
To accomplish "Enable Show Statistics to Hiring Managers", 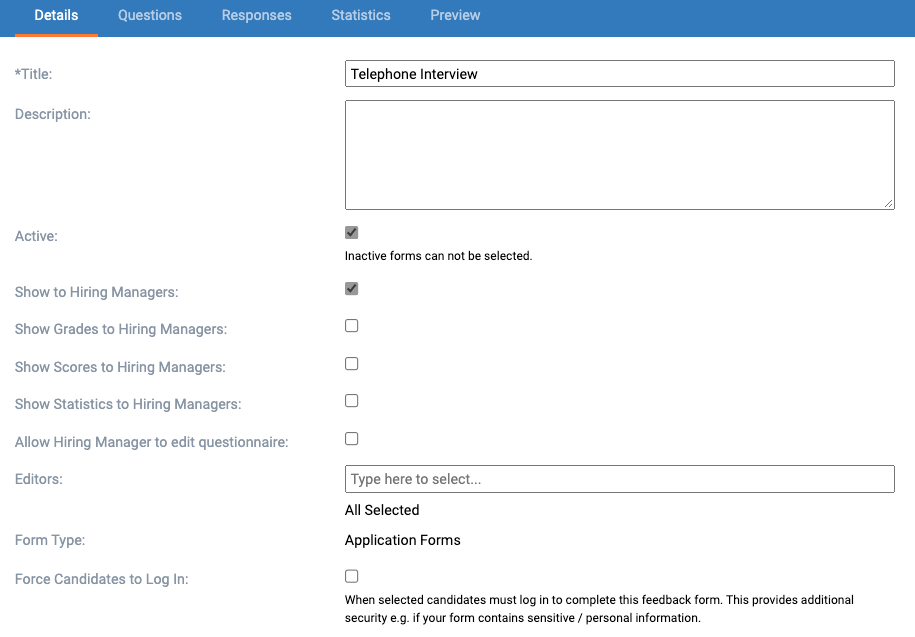I will point(351,400).
